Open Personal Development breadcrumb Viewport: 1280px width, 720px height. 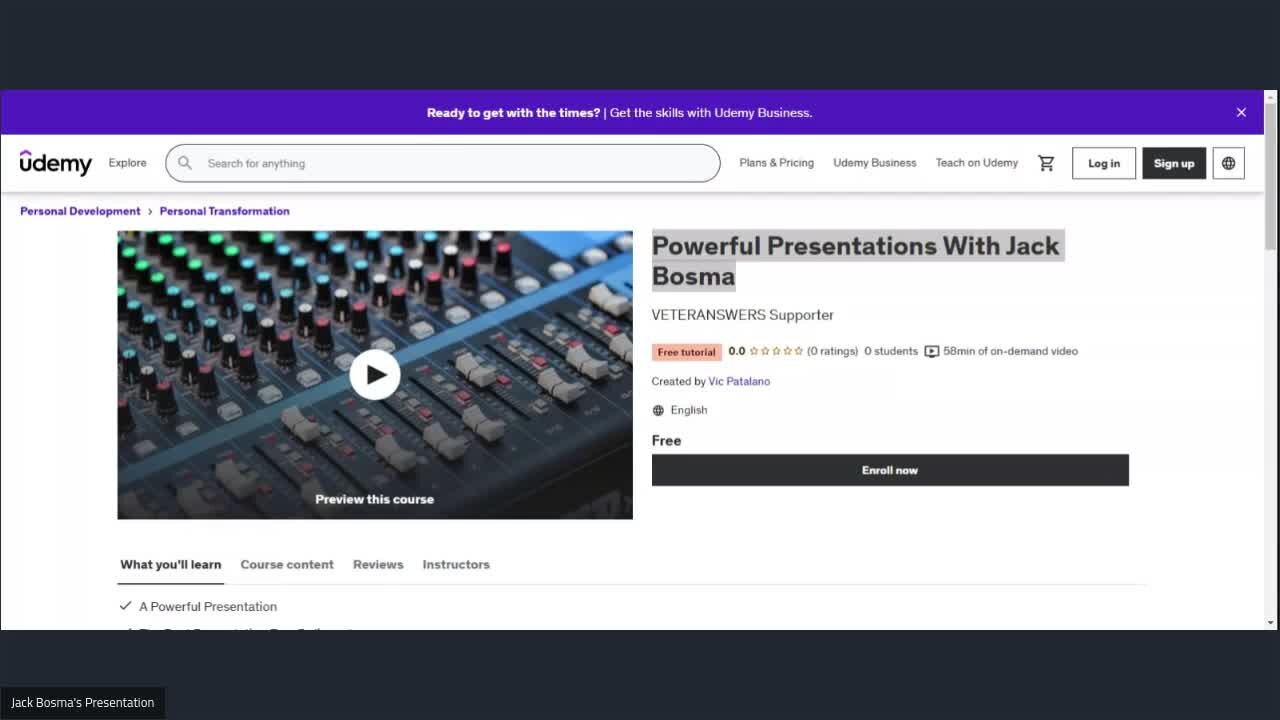80,211
